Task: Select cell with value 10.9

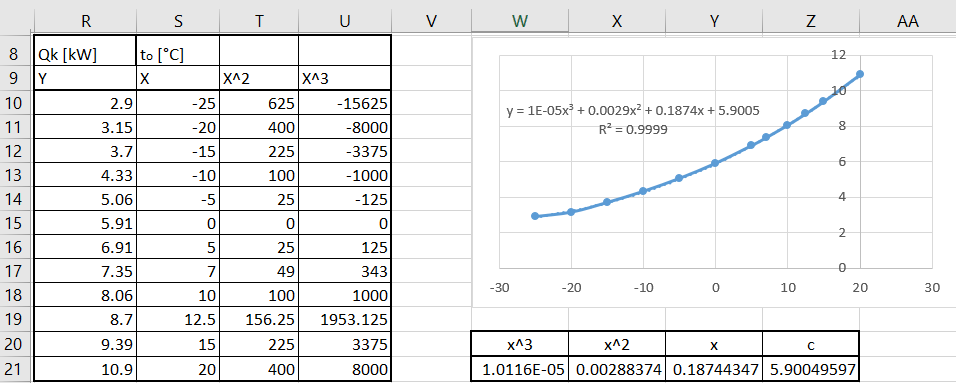Action: point(85,368)
